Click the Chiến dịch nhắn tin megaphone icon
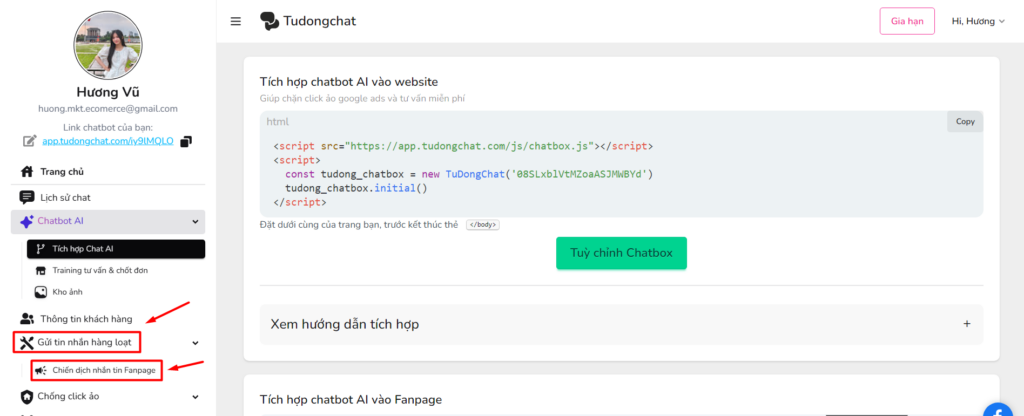Viewport: 1024px width, 416px height. (40, 370)
